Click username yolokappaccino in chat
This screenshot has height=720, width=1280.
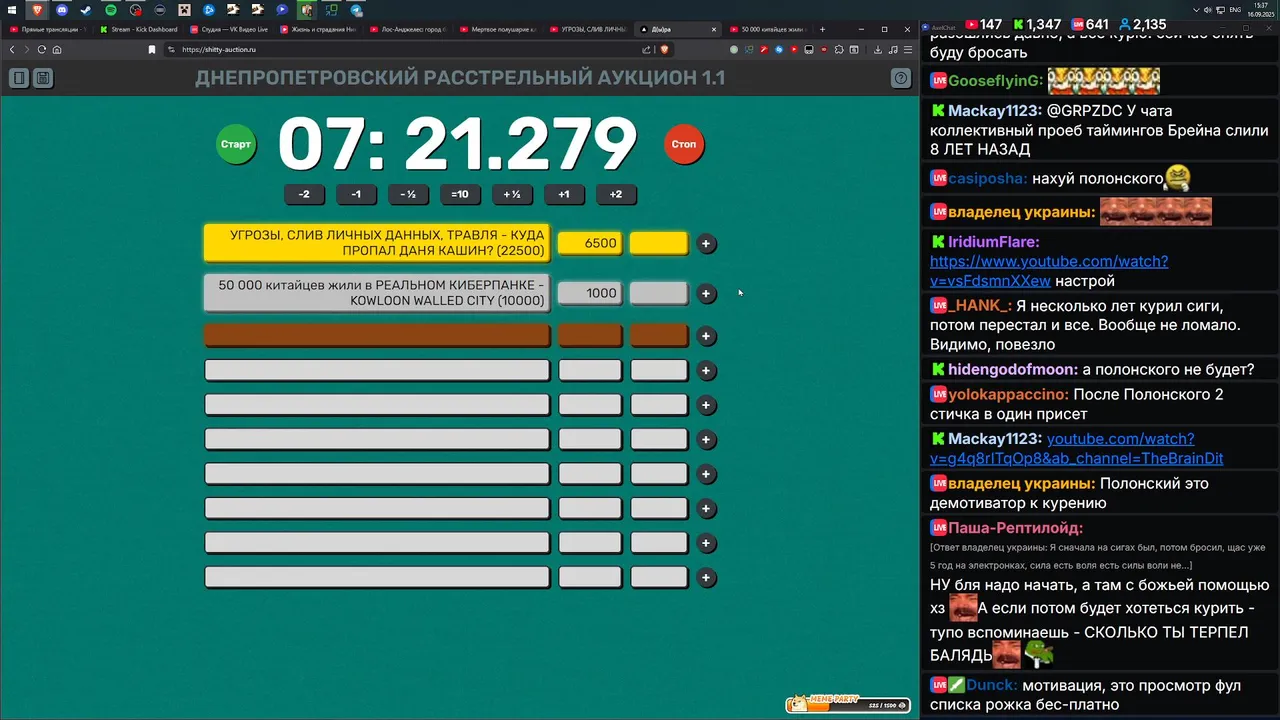tap(1008, 394)
